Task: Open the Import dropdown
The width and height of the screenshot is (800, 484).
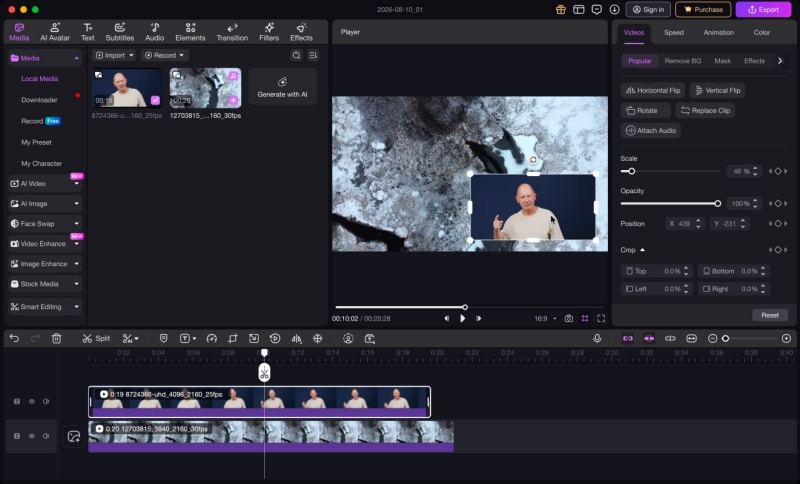Action: [114, 55]
